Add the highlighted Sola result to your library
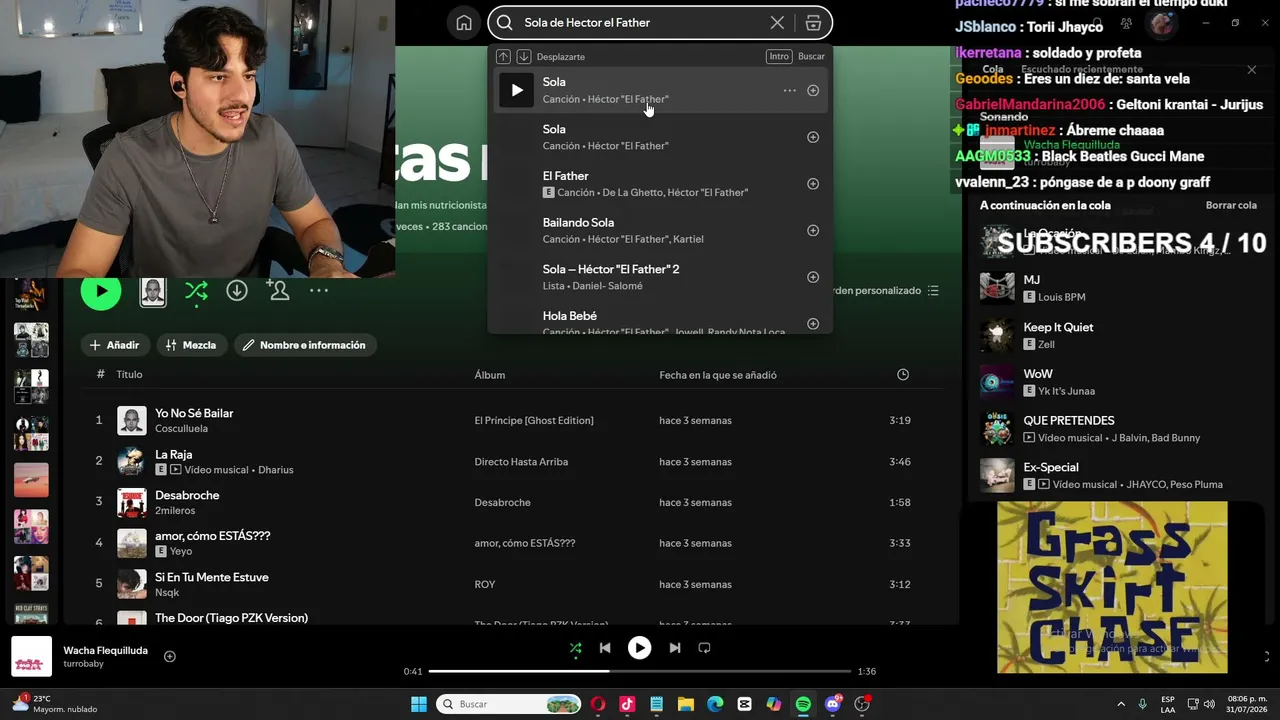This screenshot has width=1280, height=720. click(x=813, y=90)
